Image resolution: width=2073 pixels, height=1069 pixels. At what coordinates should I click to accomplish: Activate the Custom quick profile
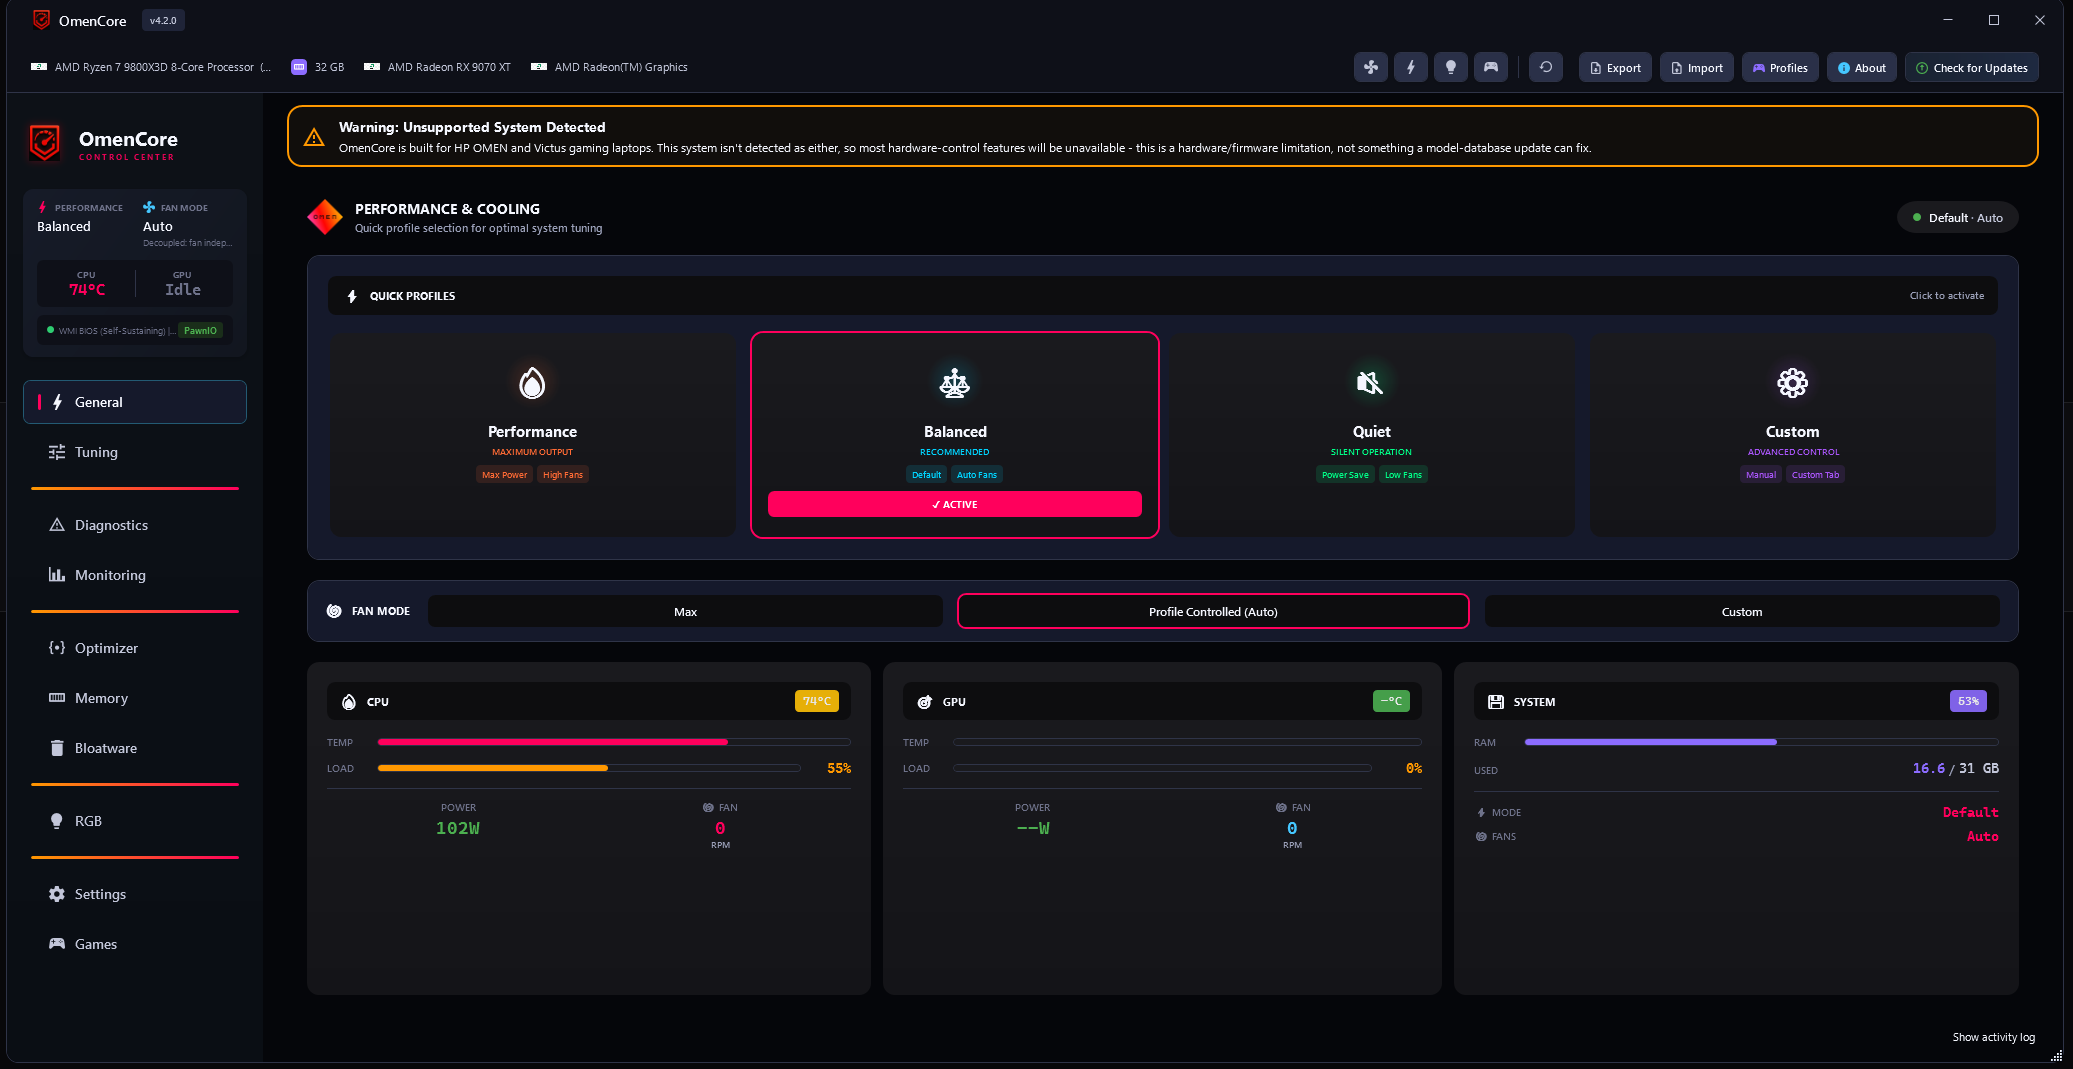coord(1792,435)
